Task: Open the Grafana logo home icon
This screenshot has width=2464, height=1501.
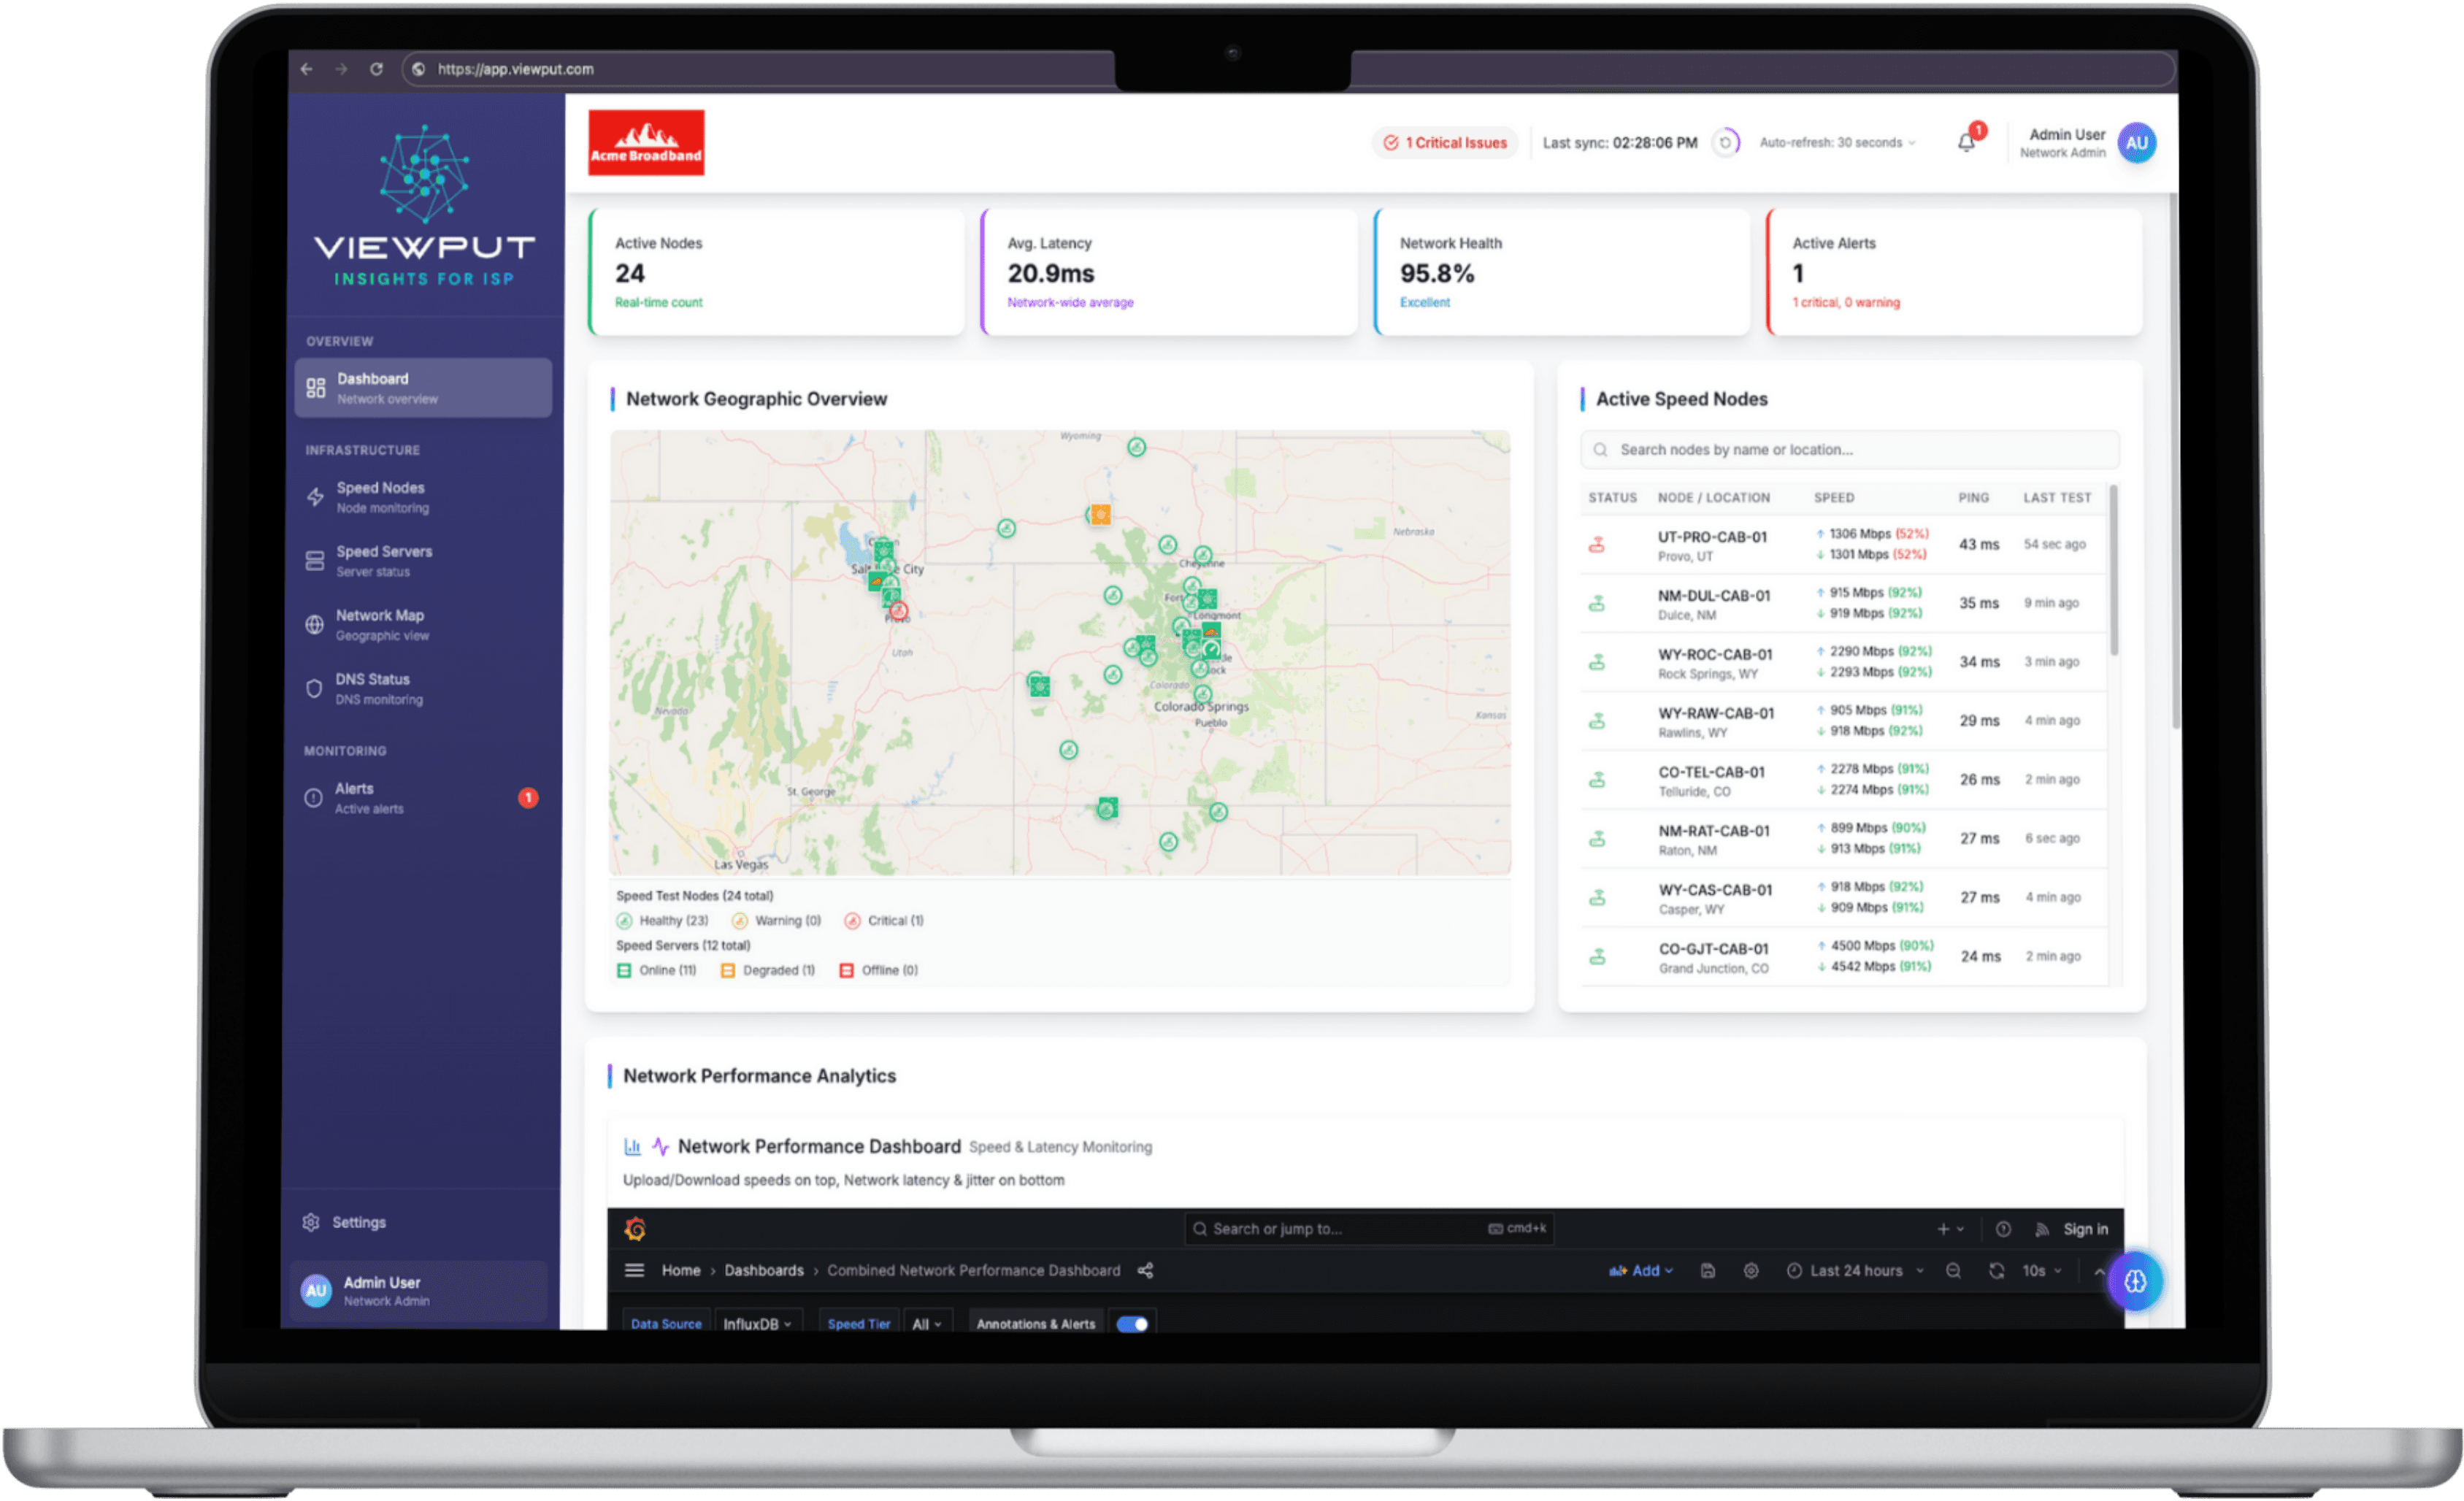Action: [635, 1229]
